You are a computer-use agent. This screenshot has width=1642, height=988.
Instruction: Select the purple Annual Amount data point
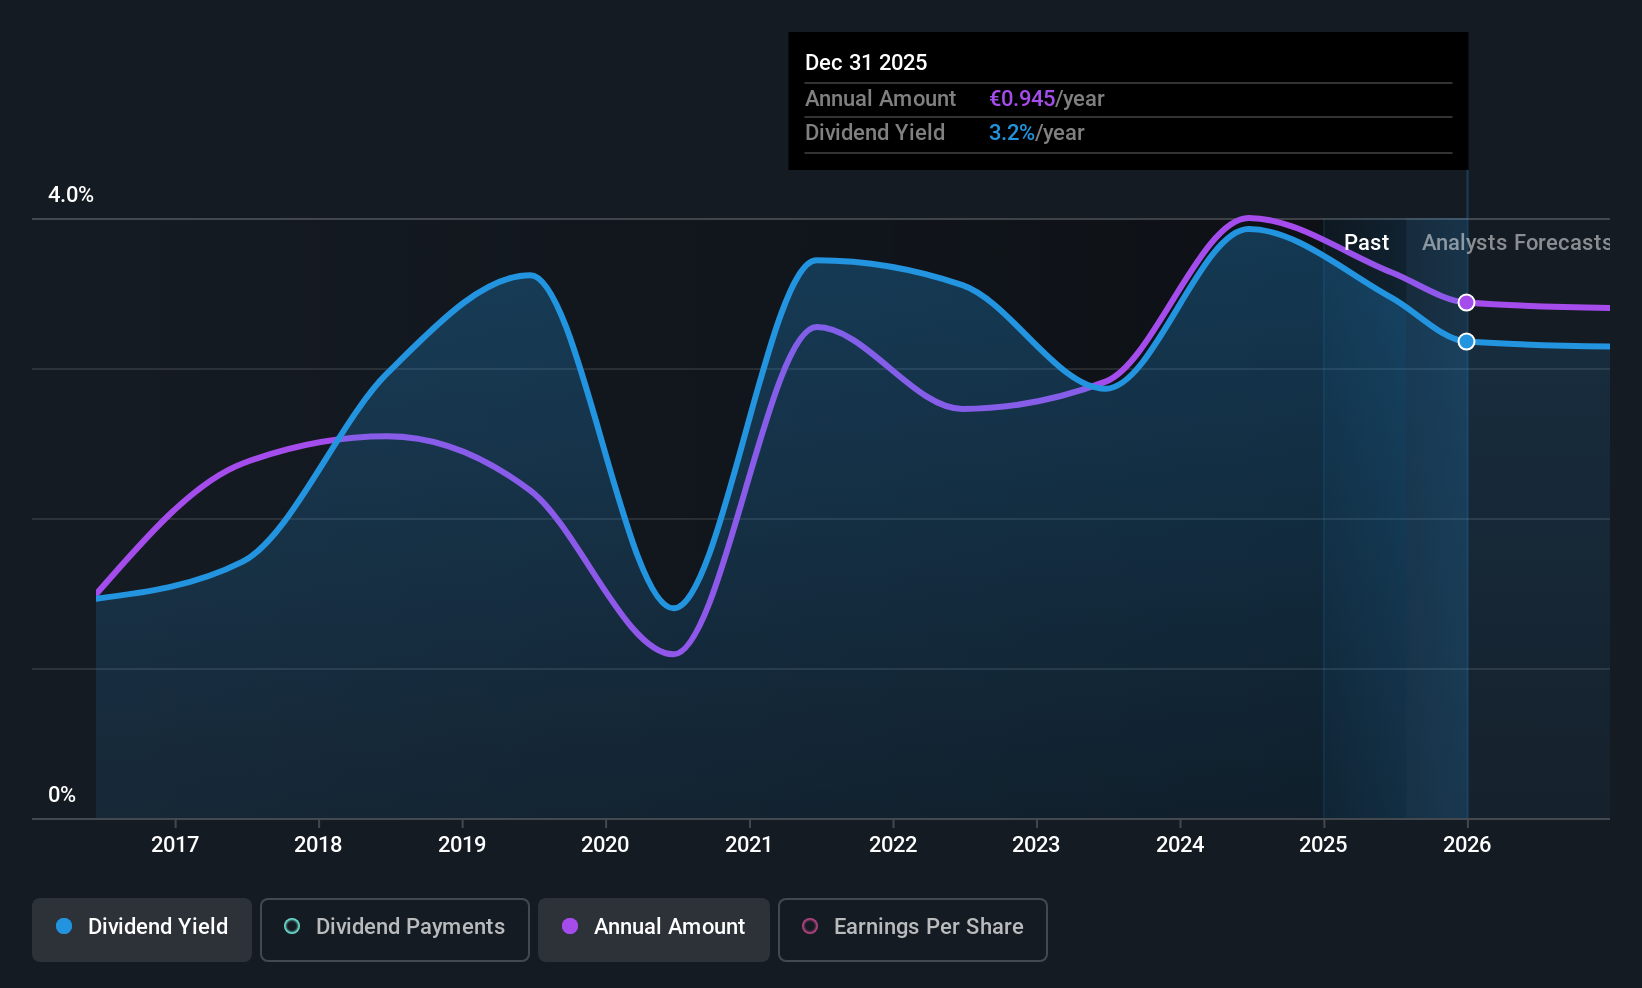pos(1466,302)
